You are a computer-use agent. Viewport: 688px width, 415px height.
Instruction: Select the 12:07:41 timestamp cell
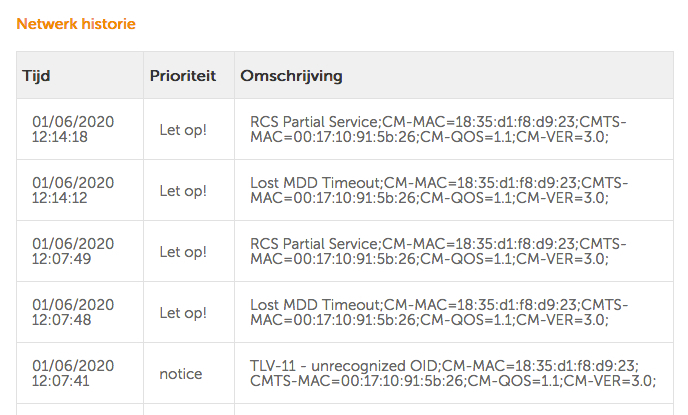pos(72,374)
